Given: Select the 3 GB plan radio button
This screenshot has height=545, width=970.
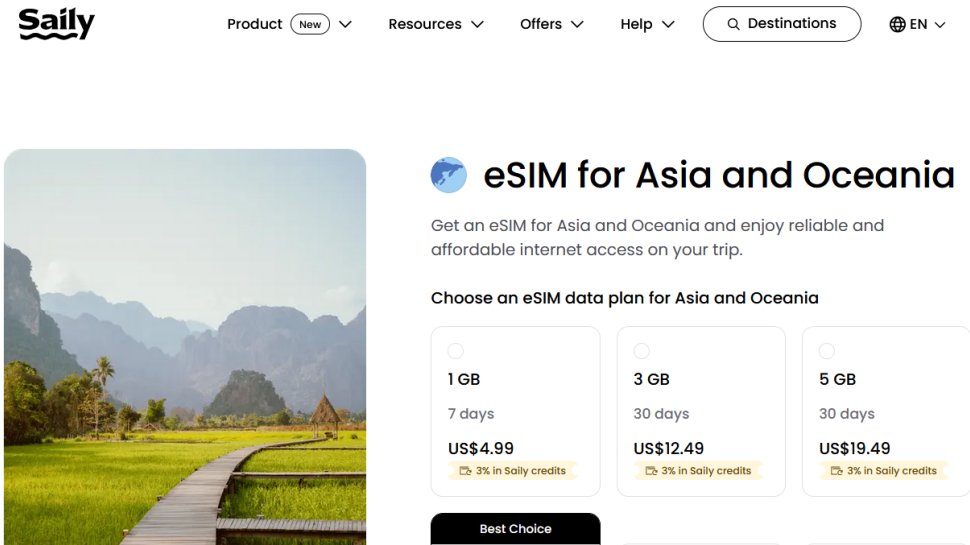Looking at the screenshot, I should click(x=642, y=351).
